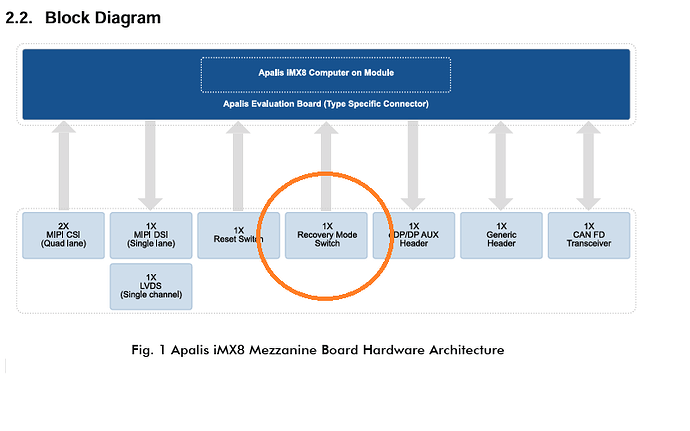The image size is (690, 431).
Task: Click the 1X Reset Switch block
Action: [239, 235]
